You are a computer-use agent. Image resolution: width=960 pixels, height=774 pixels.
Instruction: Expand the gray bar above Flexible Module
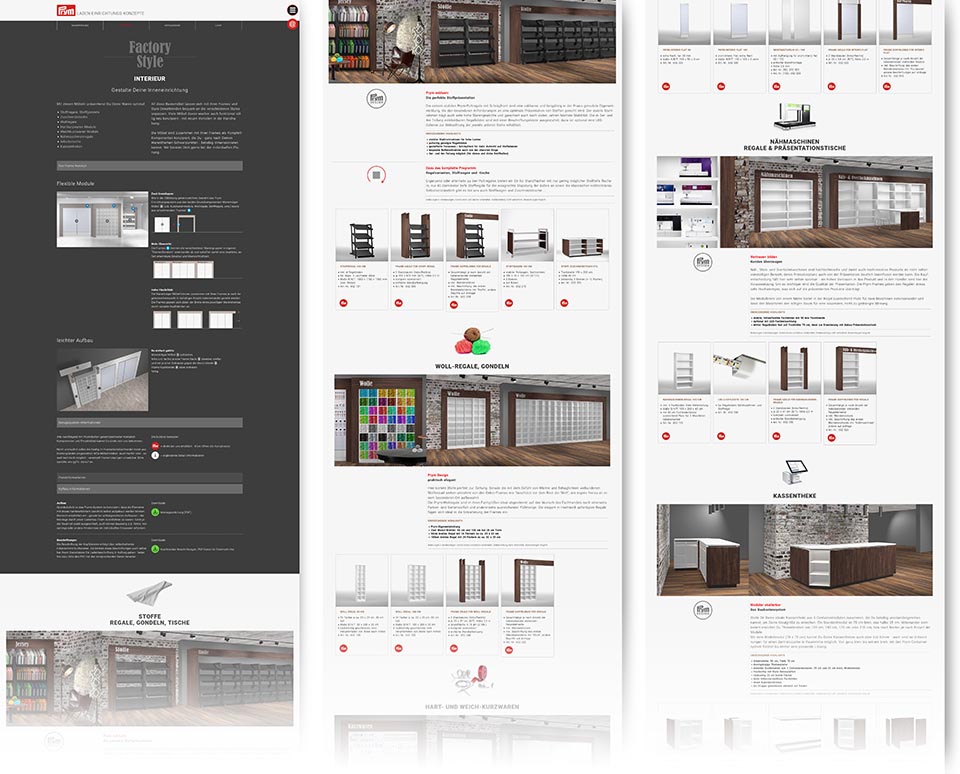click(149, 166)
